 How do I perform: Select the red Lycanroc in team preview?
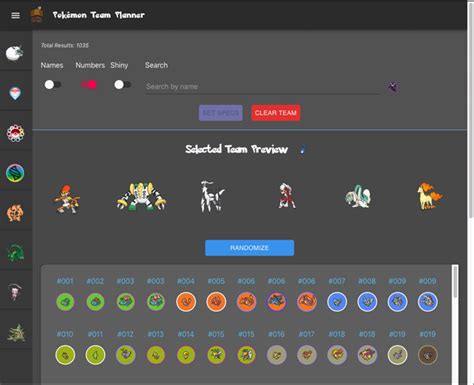click(x=287, y=196)
